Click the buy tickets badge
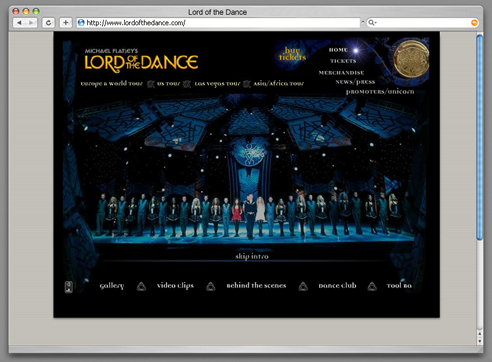492x362 pixels. 292,54
